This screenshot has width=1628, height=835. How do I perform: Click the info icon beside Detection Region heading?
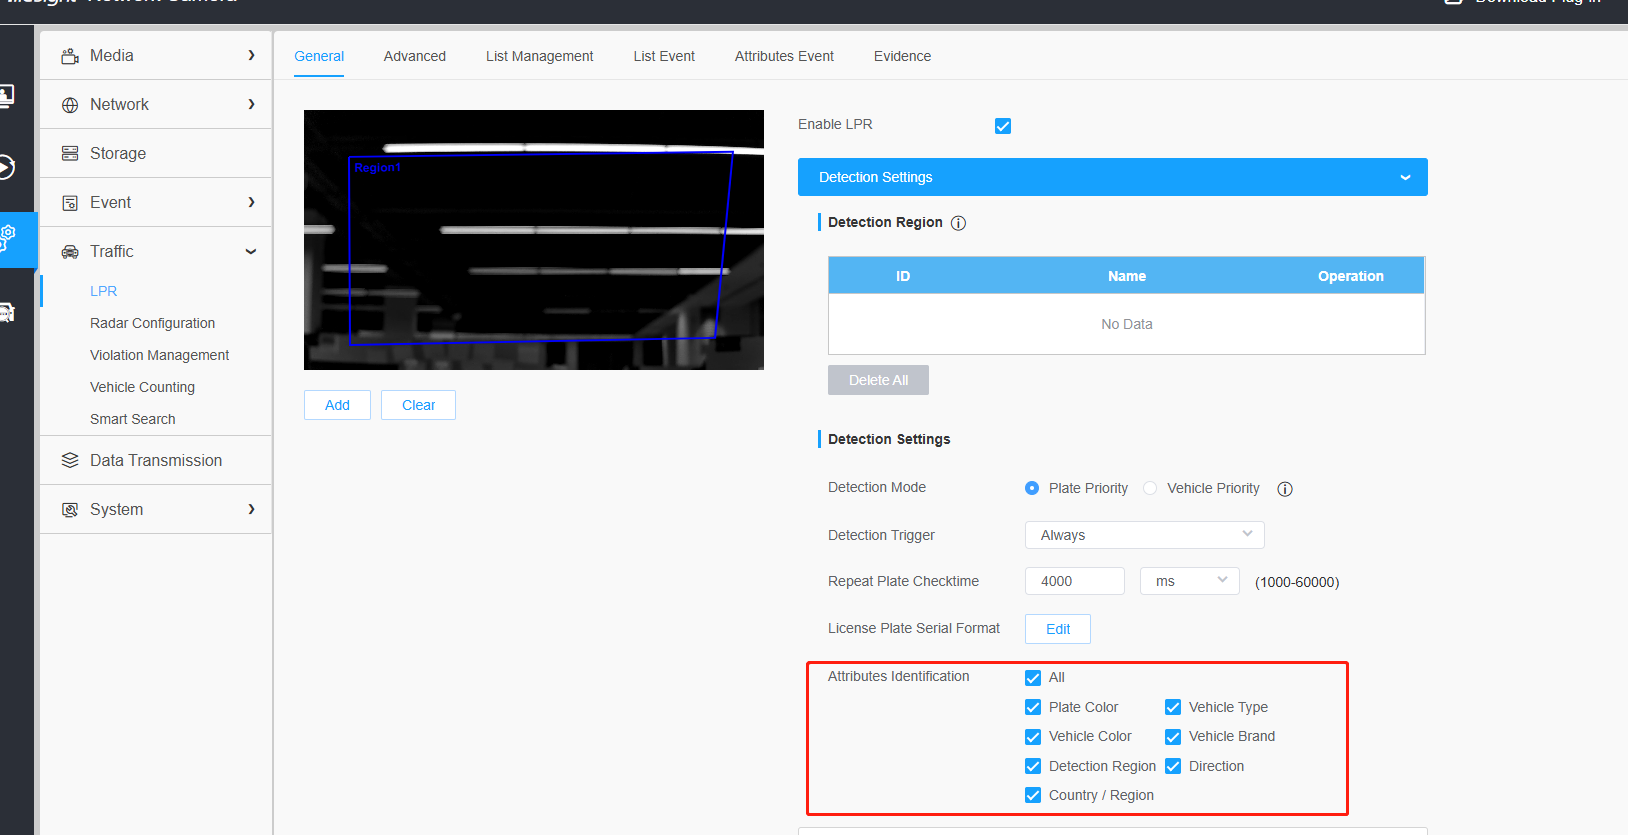point(958,223)
